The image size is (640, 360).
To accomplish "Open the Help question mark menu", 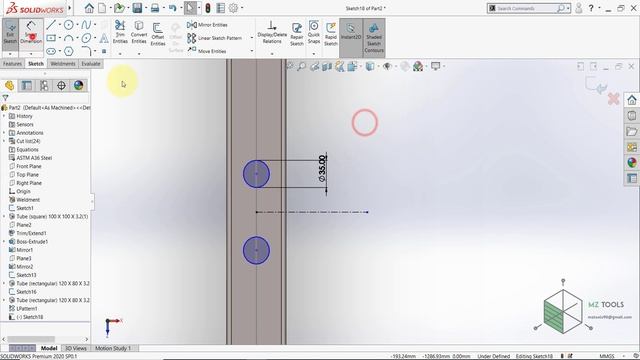I will [x=591, y=8].
